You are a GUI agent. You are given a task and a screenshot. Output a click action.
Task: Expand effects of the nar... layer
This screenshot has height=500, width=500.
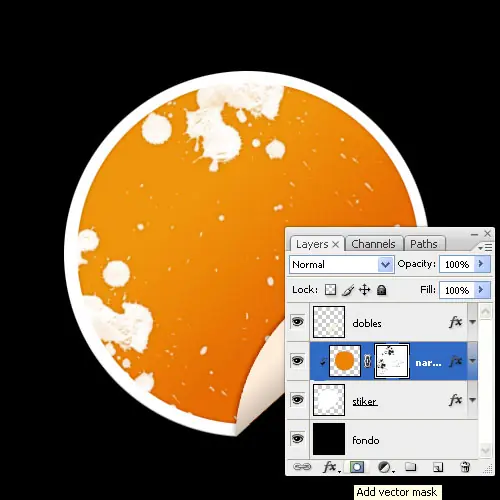(x=473, y=361)
